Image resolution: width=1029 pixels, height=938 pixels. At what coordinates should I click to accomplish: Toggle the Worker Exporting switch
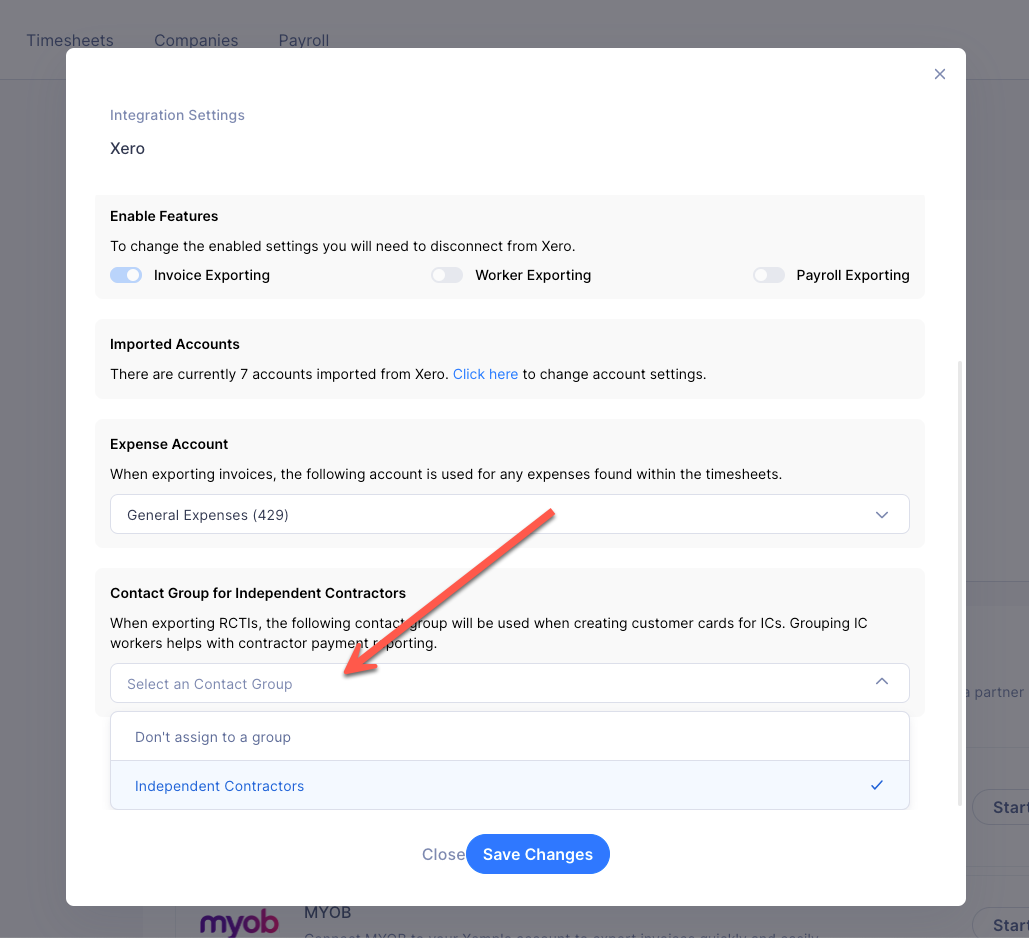[447, 275]
